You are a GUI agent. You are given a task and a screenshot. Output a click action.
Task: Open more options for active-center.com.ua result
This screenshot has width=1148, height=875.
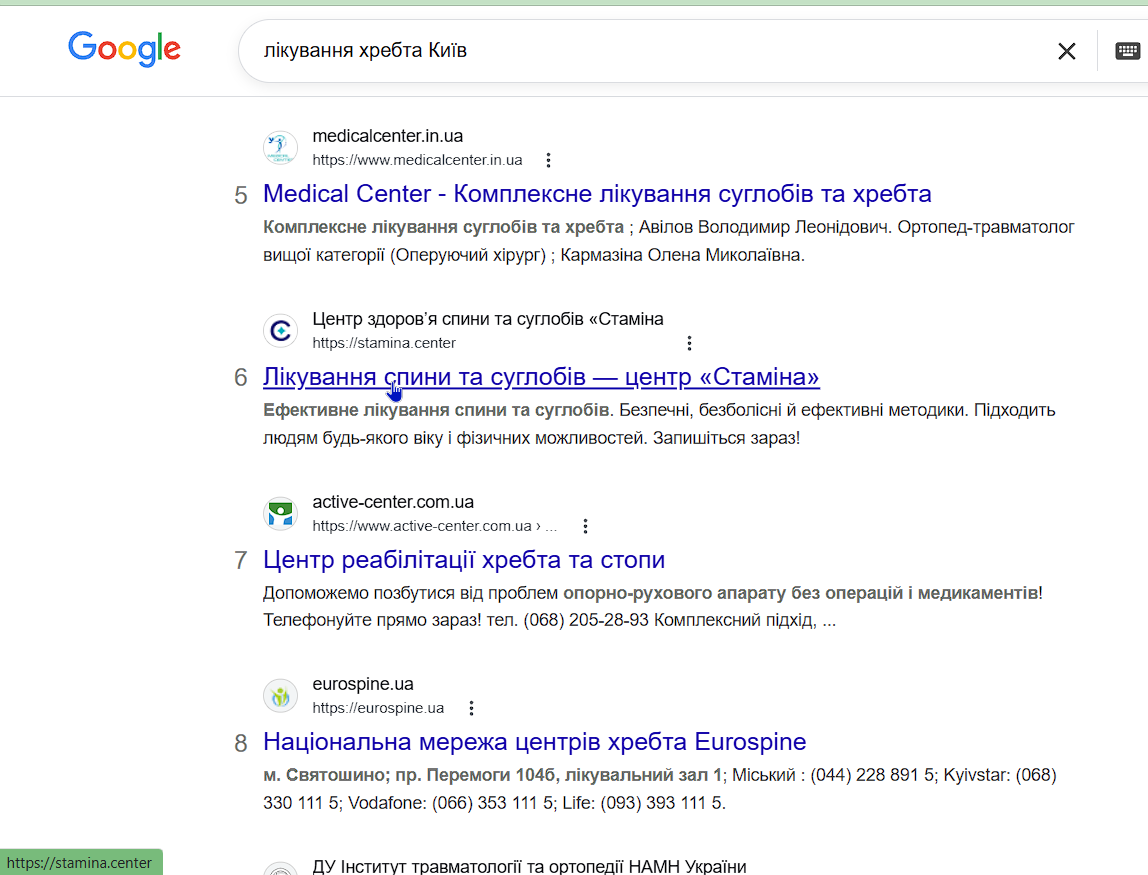pyautogui.click(x=586, y=526)
